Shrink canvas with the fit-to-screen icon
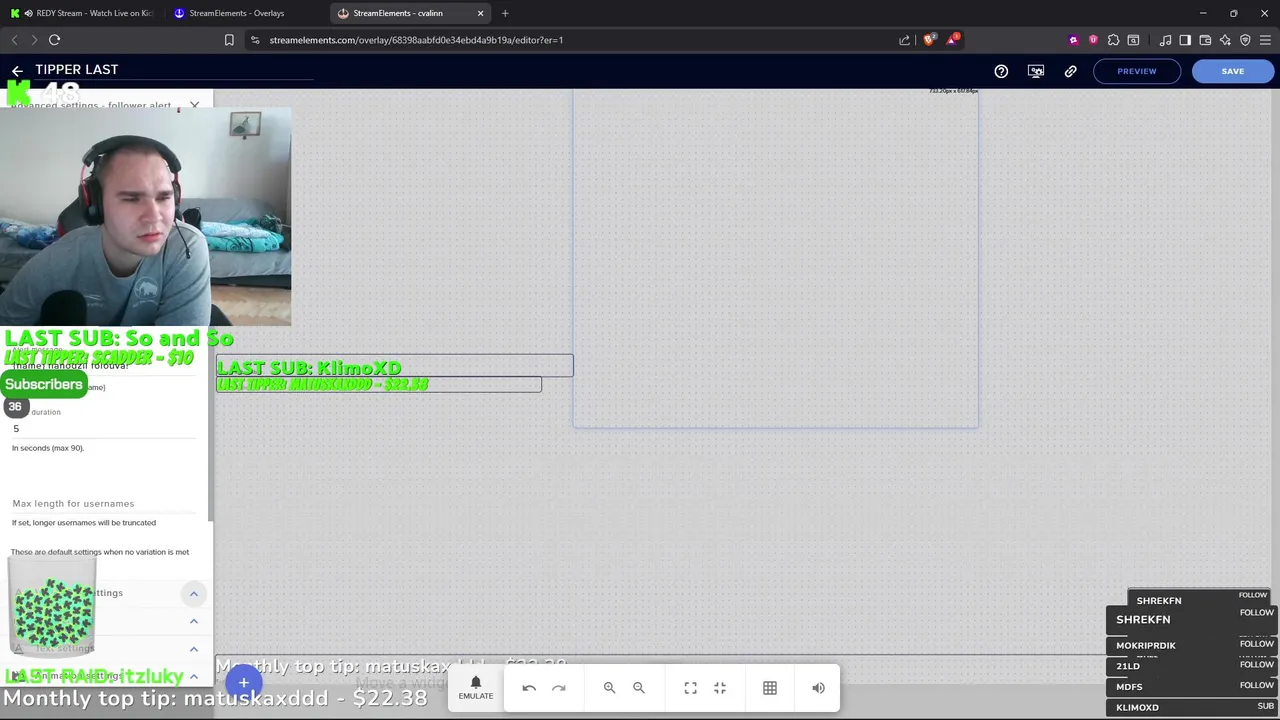 click(720, 688)
